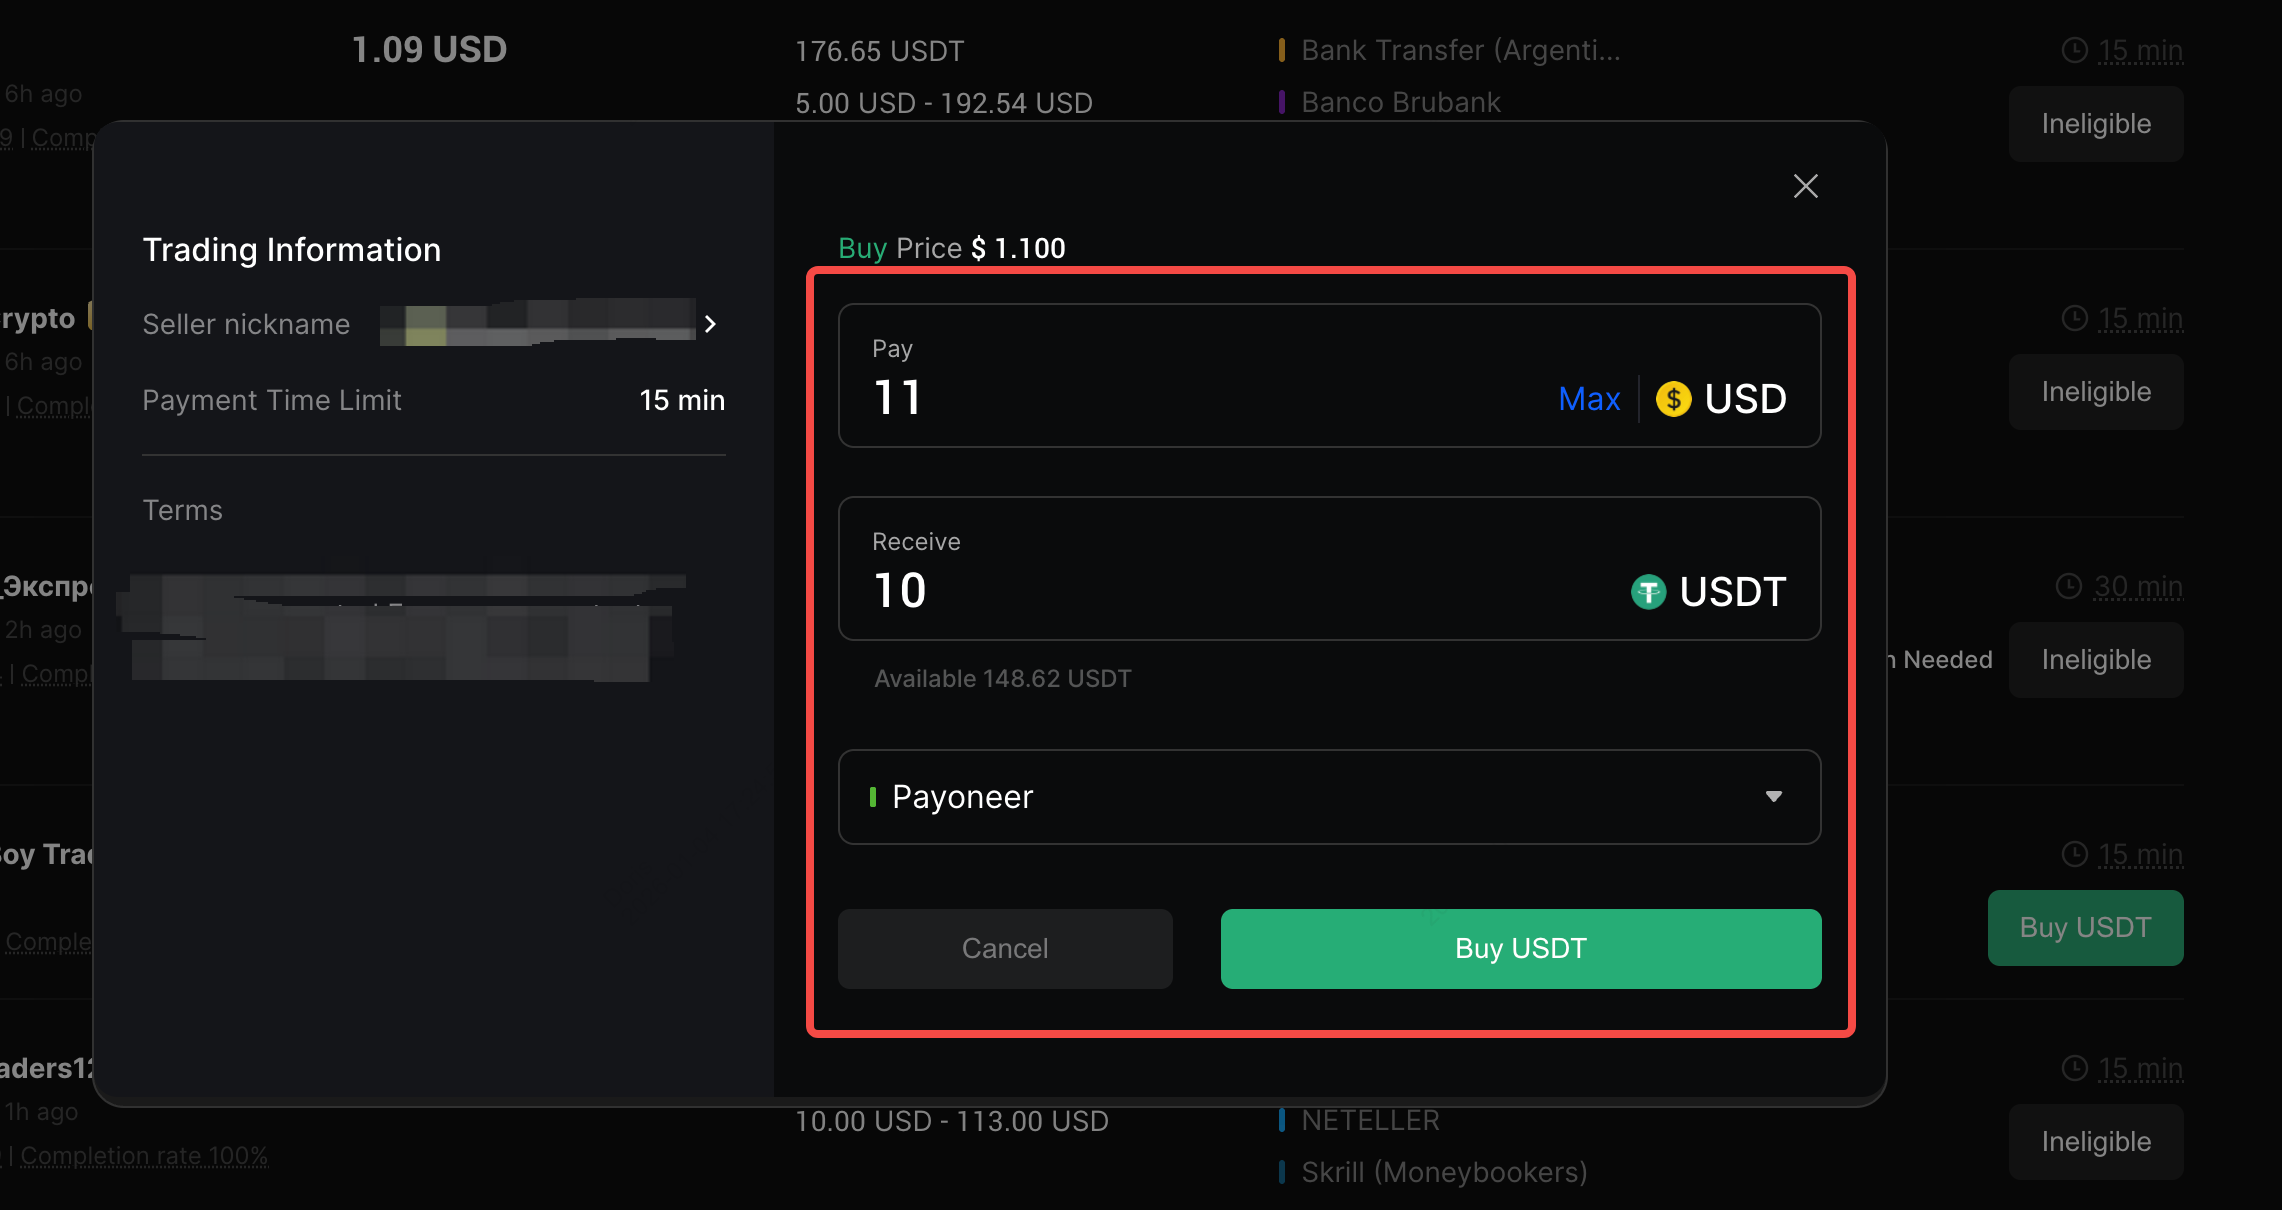This screenshot has height=1210, width=2282.
Task: Click the top-right Ineligible button
Action: [x=2095, y=124]
